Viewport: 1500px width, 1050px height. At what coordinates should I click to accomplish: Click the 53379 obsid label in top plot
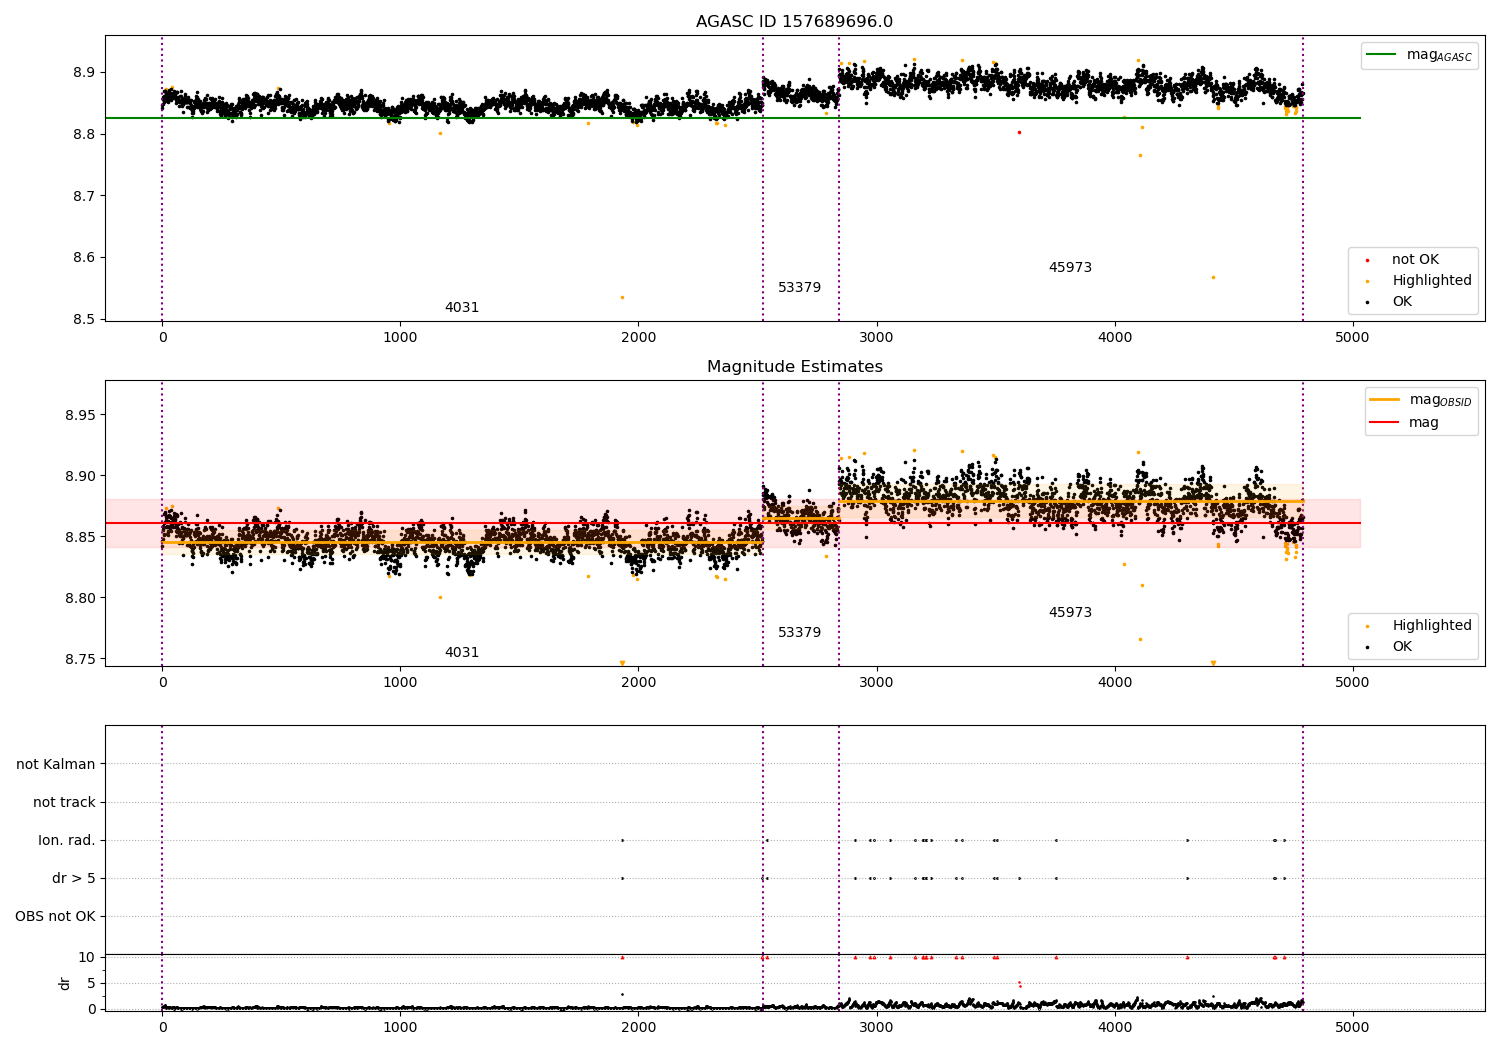[799, 288]
